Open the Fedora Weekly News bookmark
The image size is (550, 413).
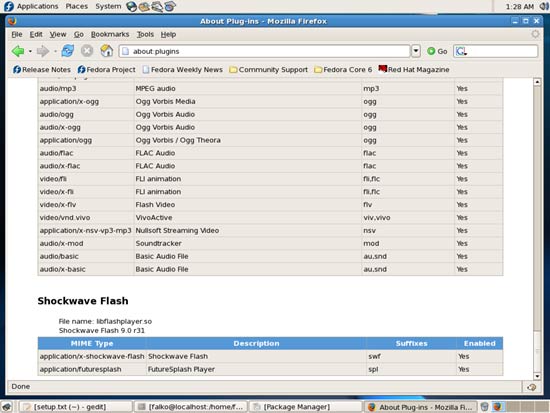(x=182, y=69)
